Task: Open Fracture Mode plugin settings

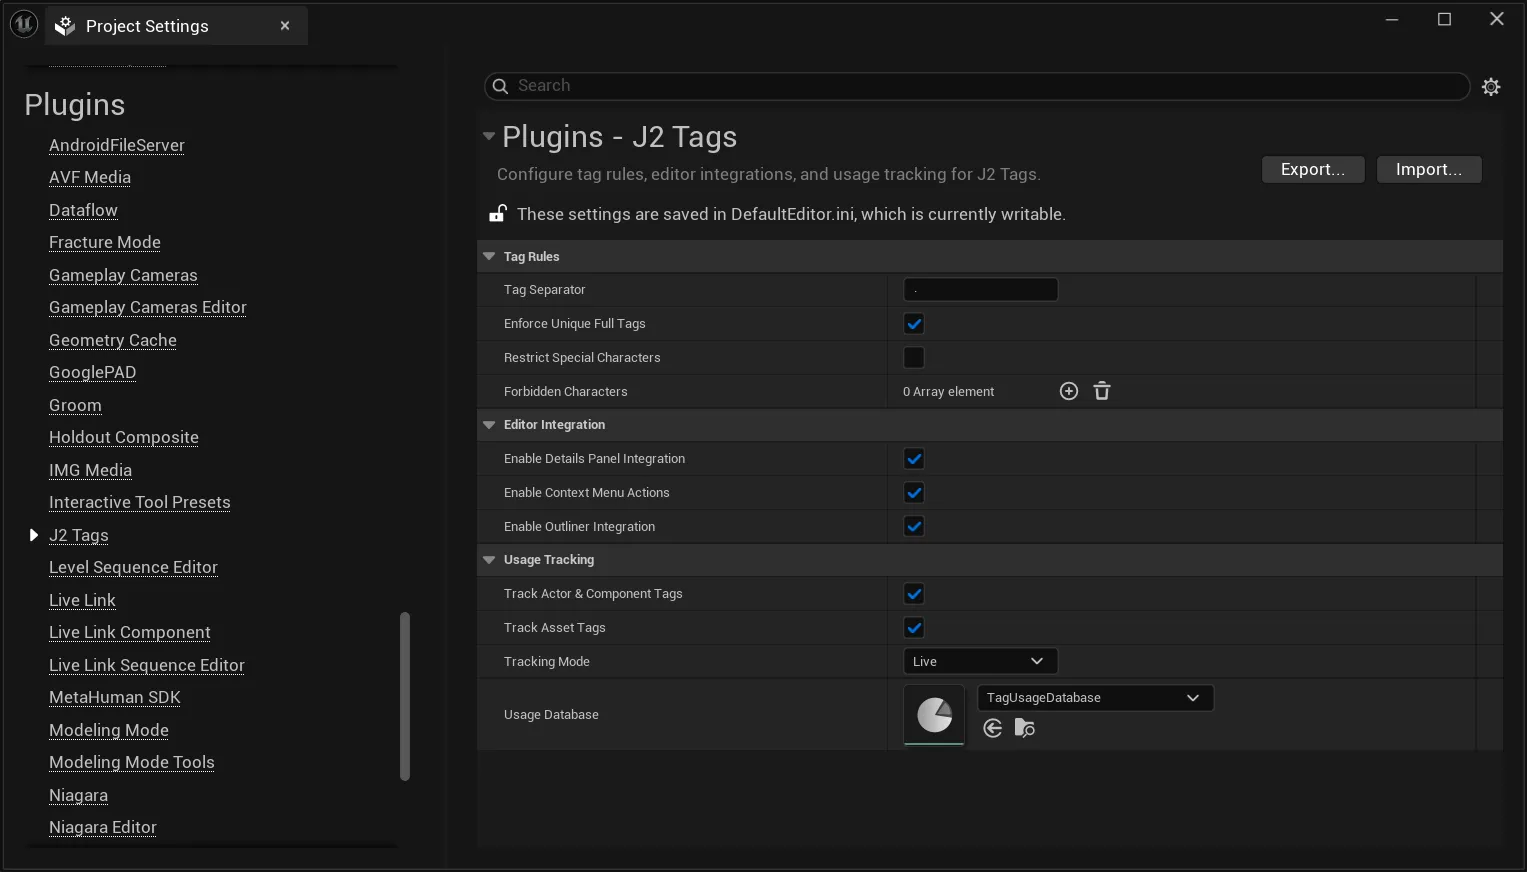Action: tap(105, 242)
